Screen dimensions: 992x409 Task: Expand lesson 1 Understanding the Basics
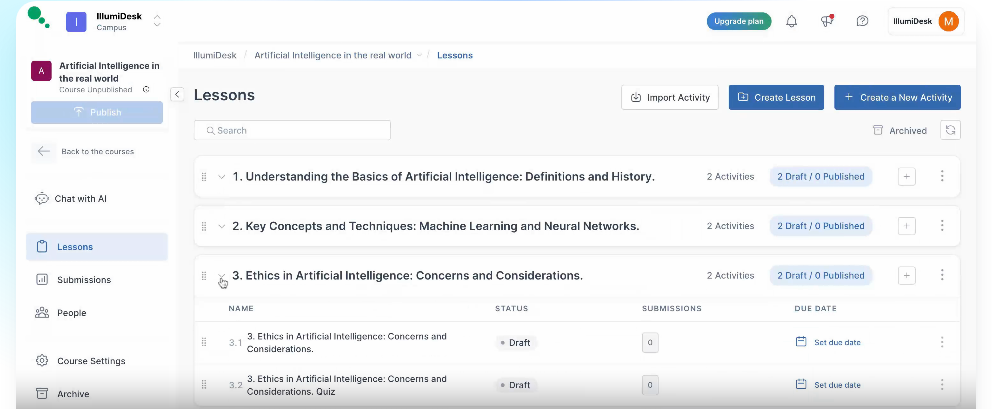[222, 177]
